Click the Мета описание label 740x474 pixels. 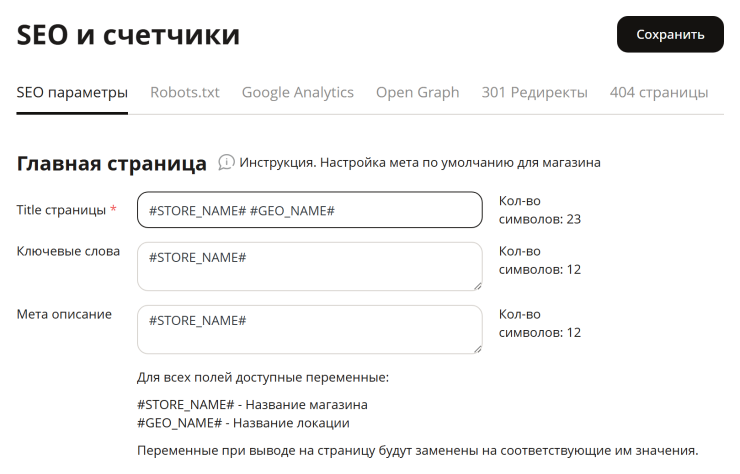(x=64, y=314)
